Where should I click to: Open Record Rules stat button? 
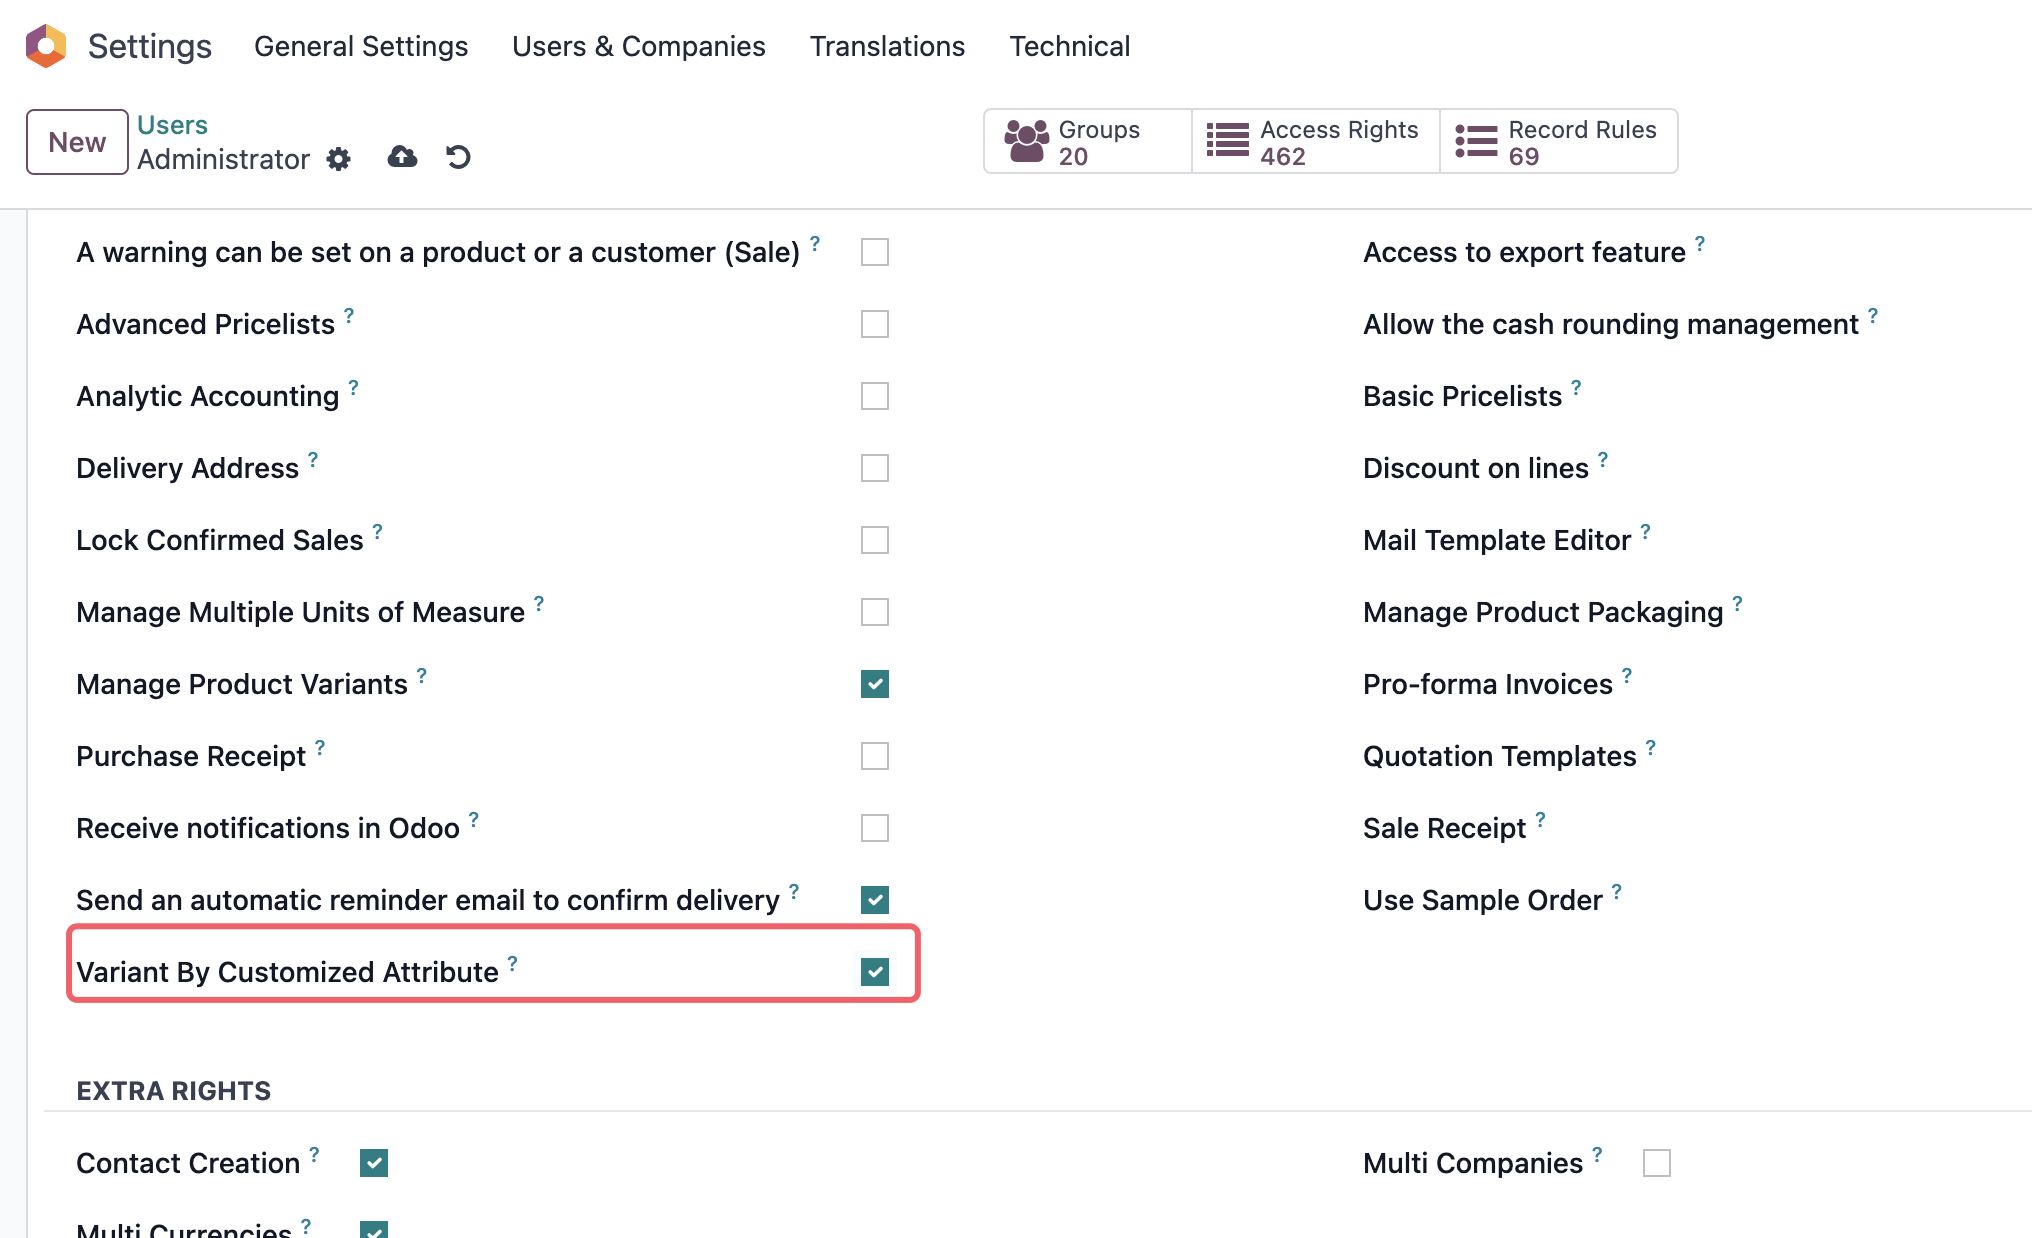[1558, 142]
